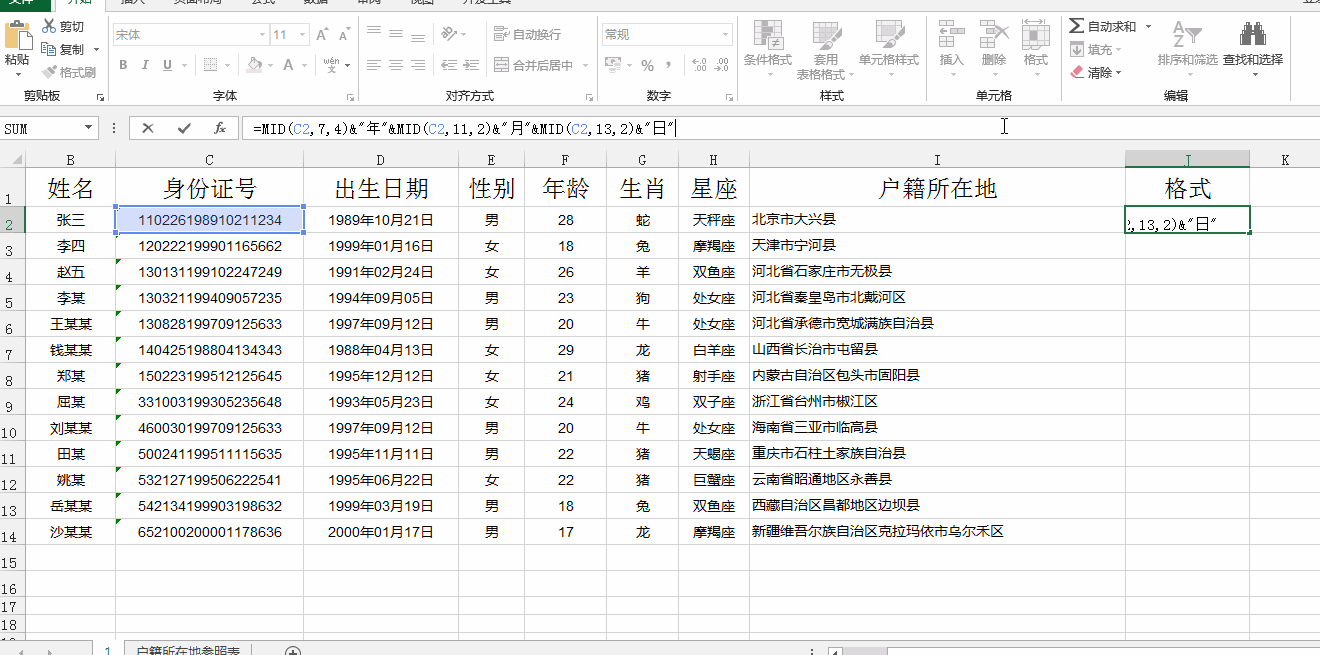
Task: Click cell with ID 130131199102247249
Action: tap(209, 272)
